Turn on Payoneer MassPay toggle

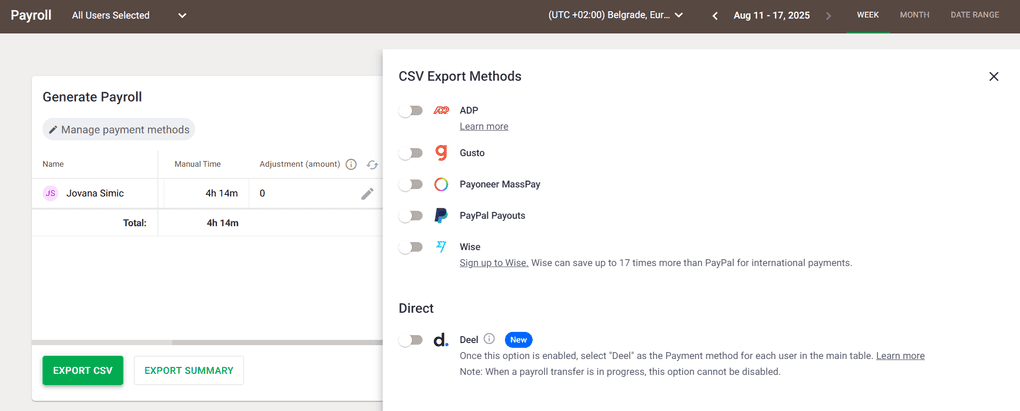click(410, 184)
